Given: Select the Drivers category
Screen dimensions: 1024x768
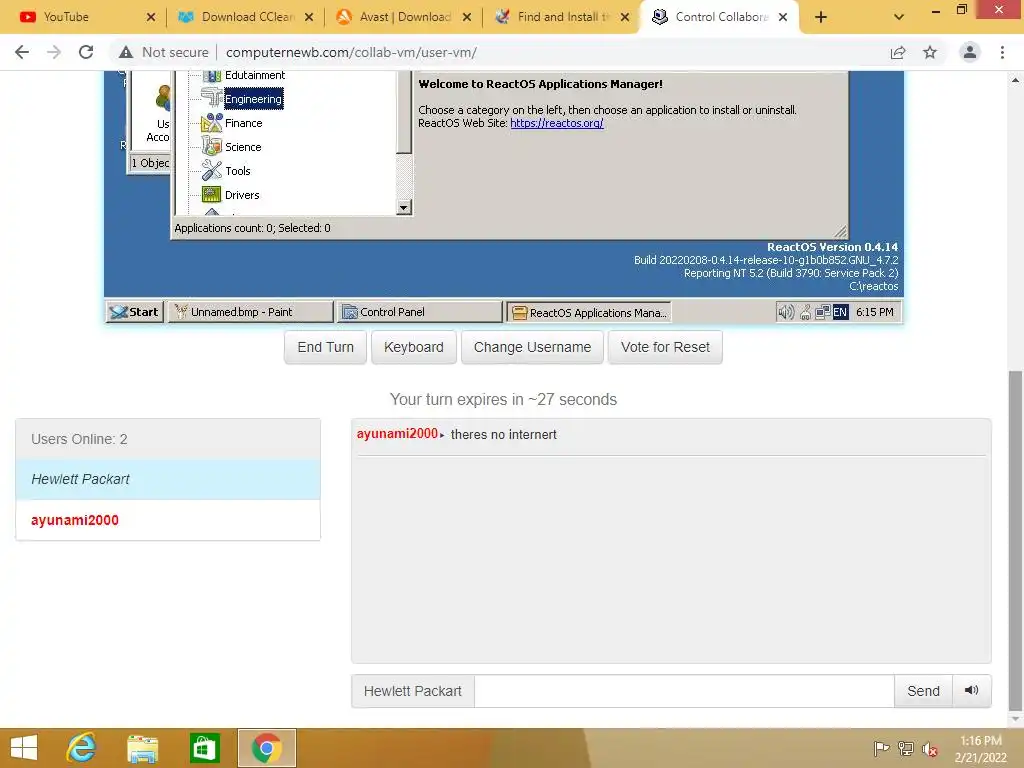Looking at the screenshot, I should point(242,195).
